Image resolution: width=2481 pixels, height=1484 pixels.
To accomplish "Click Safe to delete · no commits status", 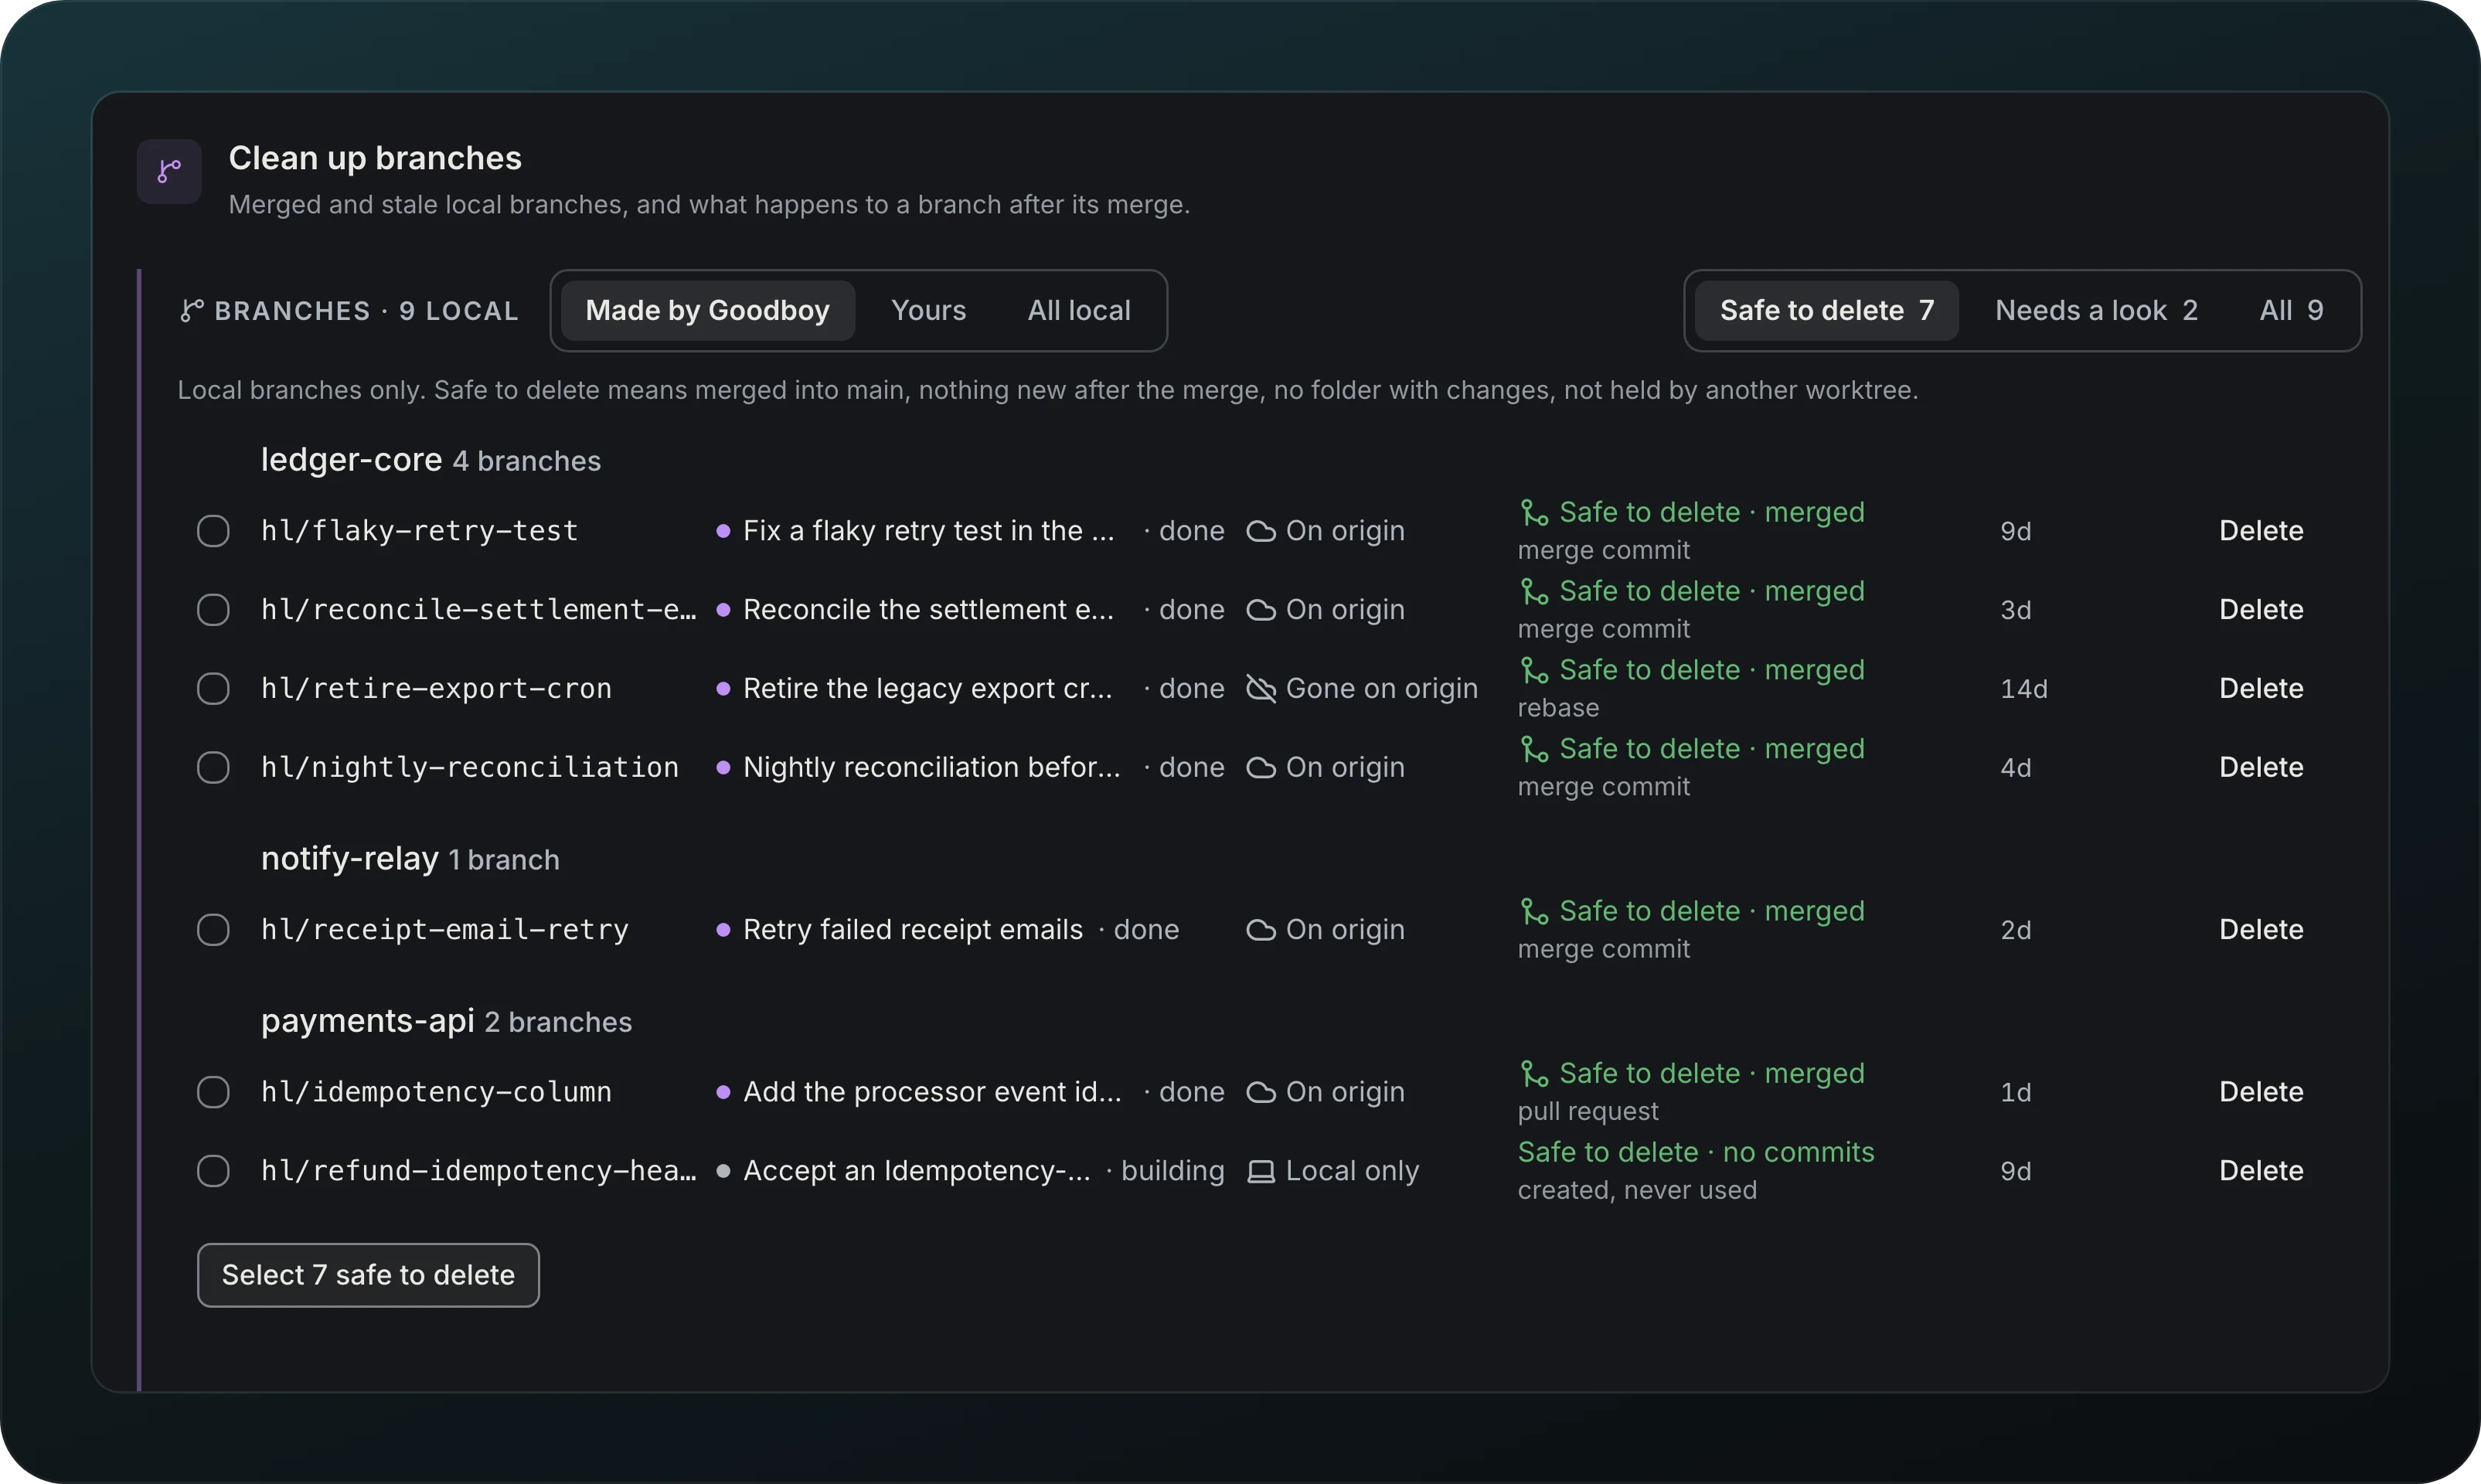I will [x=1696, y=1153].
